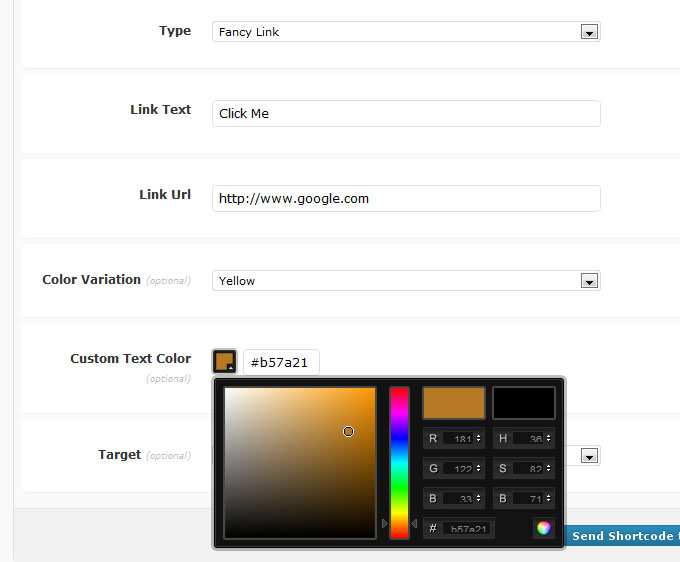Image resolution: width=680 pixels, height=562 pixels.
Task: Click the Link Url input field
Action: (x=406, y=198)
